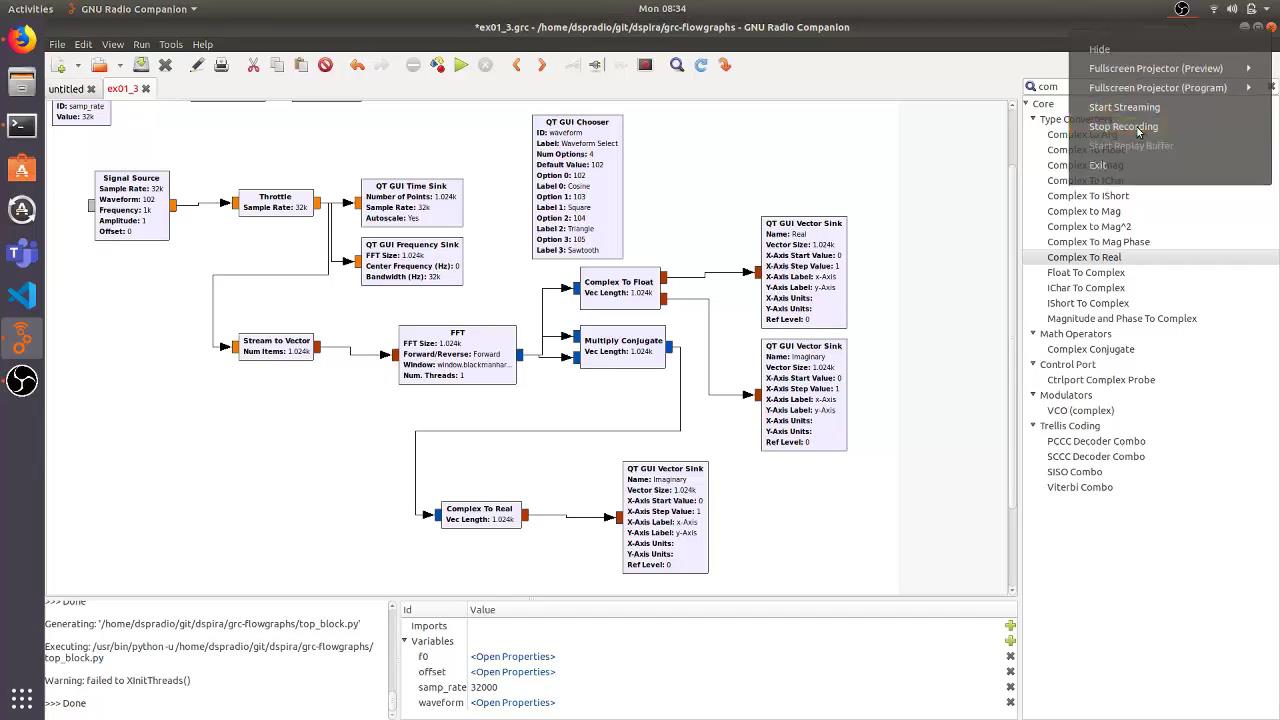This screenshot has height=720, width=1280.
Task: Collapse the Math Operators category
Action: (1033, 334)
